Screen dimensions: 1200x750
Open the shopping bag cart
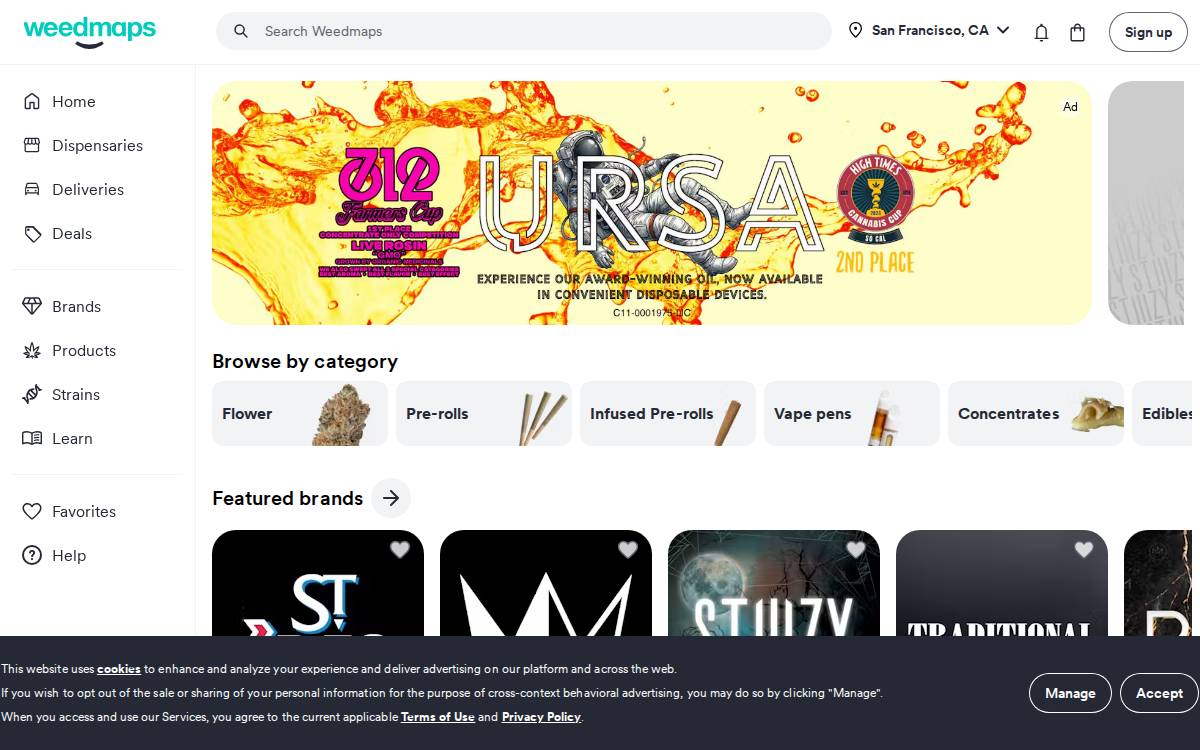tap(1077, 32)
